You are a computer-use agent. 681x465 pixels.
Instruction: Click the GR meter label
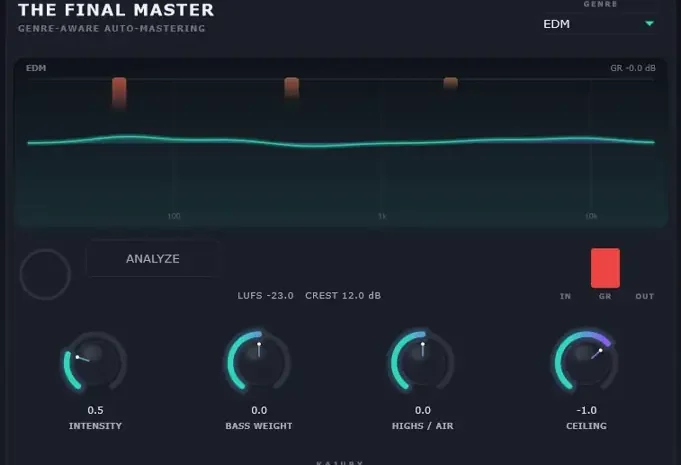pos(605,297)
